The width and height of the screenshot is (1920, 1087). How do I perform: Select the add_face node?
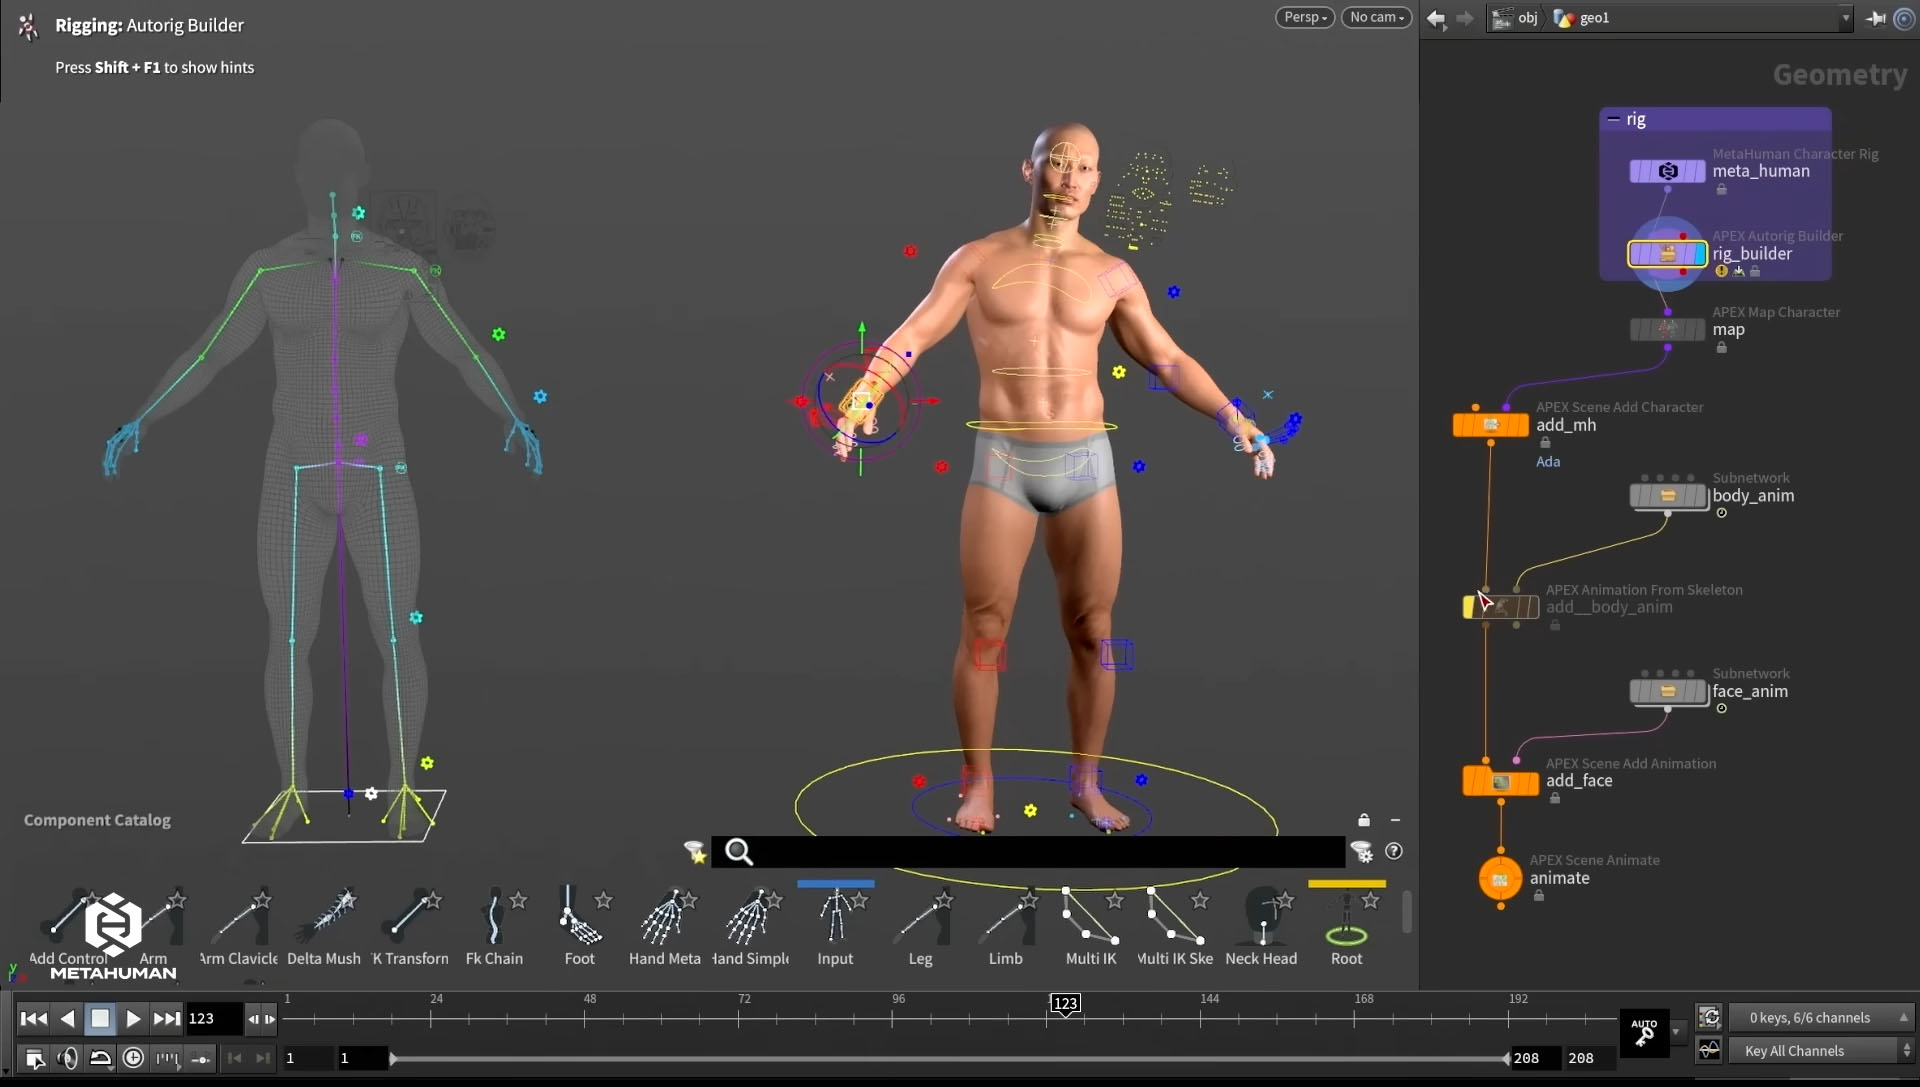(x=1500, y=781)
